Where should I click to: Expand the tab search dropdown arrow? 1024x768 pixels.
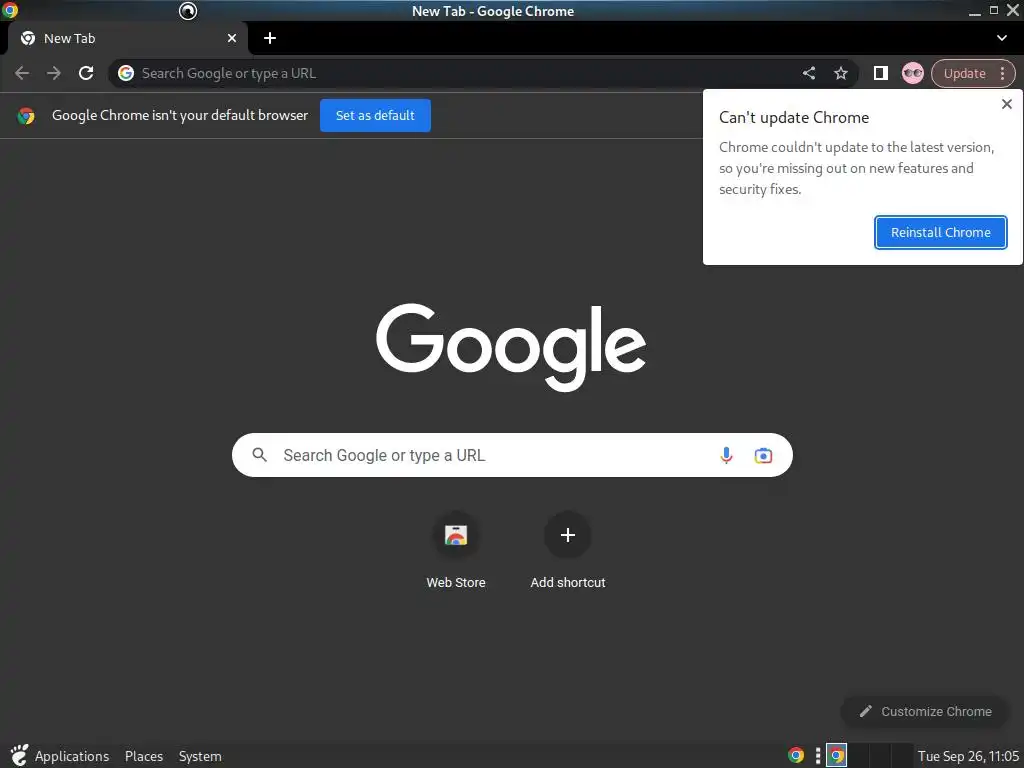[x=1002, y=38]
